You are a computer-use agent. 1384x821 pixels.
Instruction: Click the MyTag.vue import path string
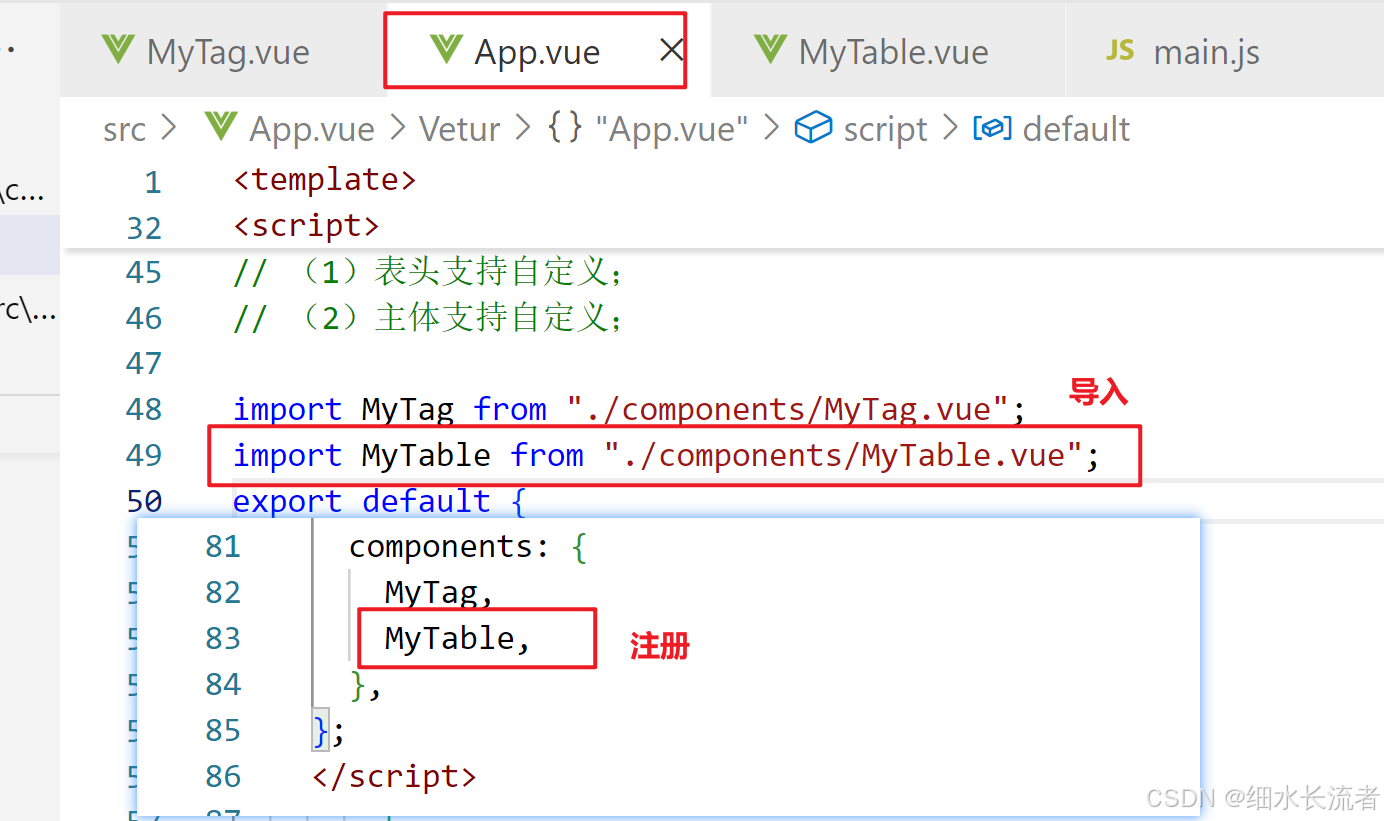click(788, 409)
